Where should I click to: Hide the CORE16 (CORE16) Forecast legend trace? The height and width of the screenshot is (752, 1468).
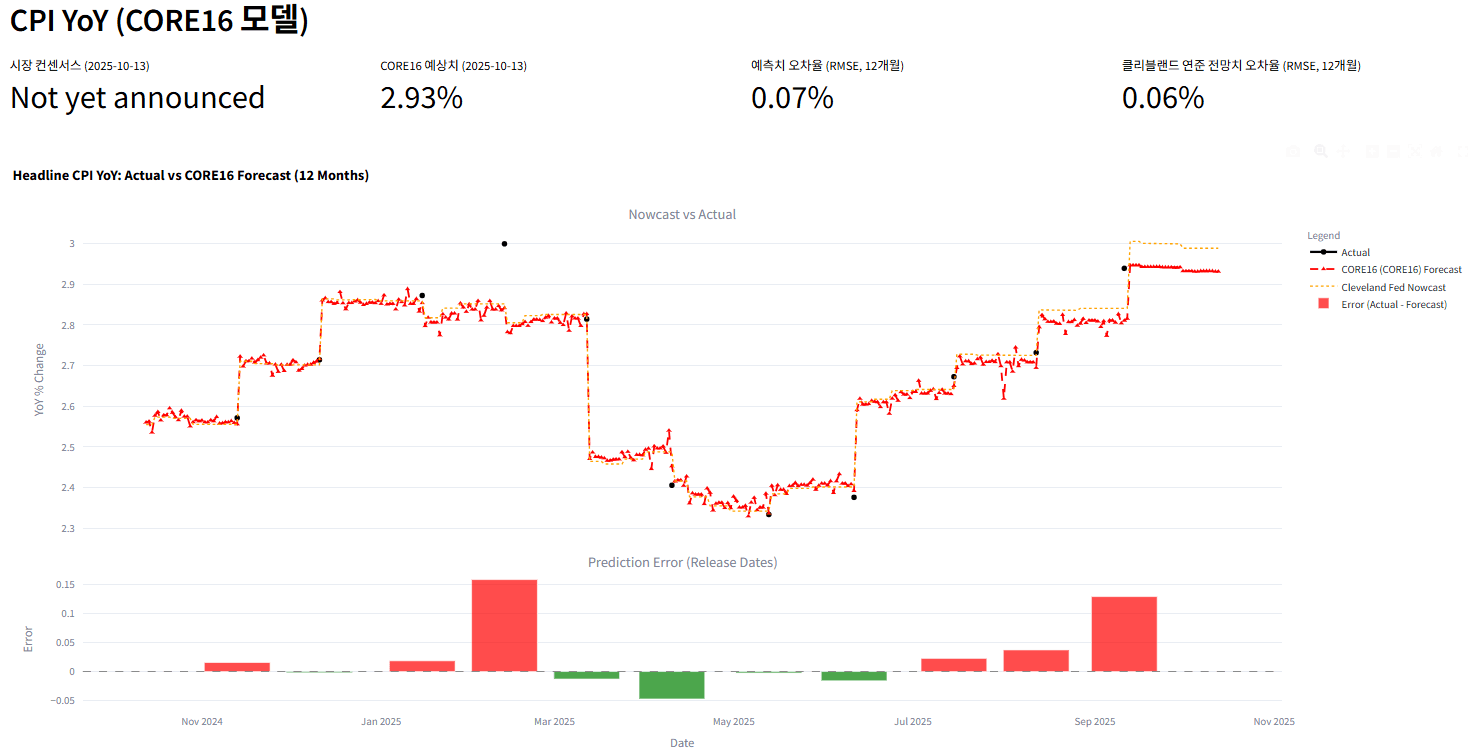[x=1400, y=270]
